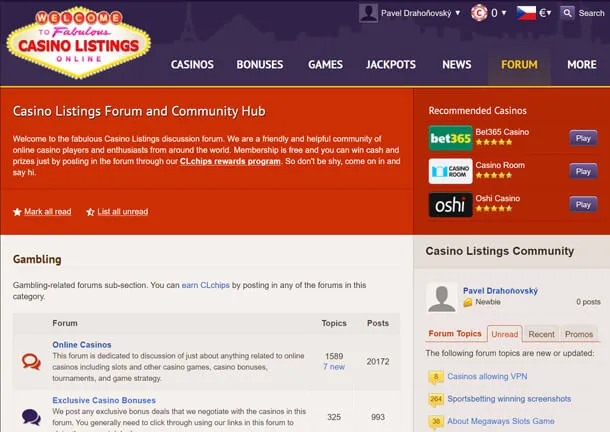Click Play for Casino Room

(583, 171)
